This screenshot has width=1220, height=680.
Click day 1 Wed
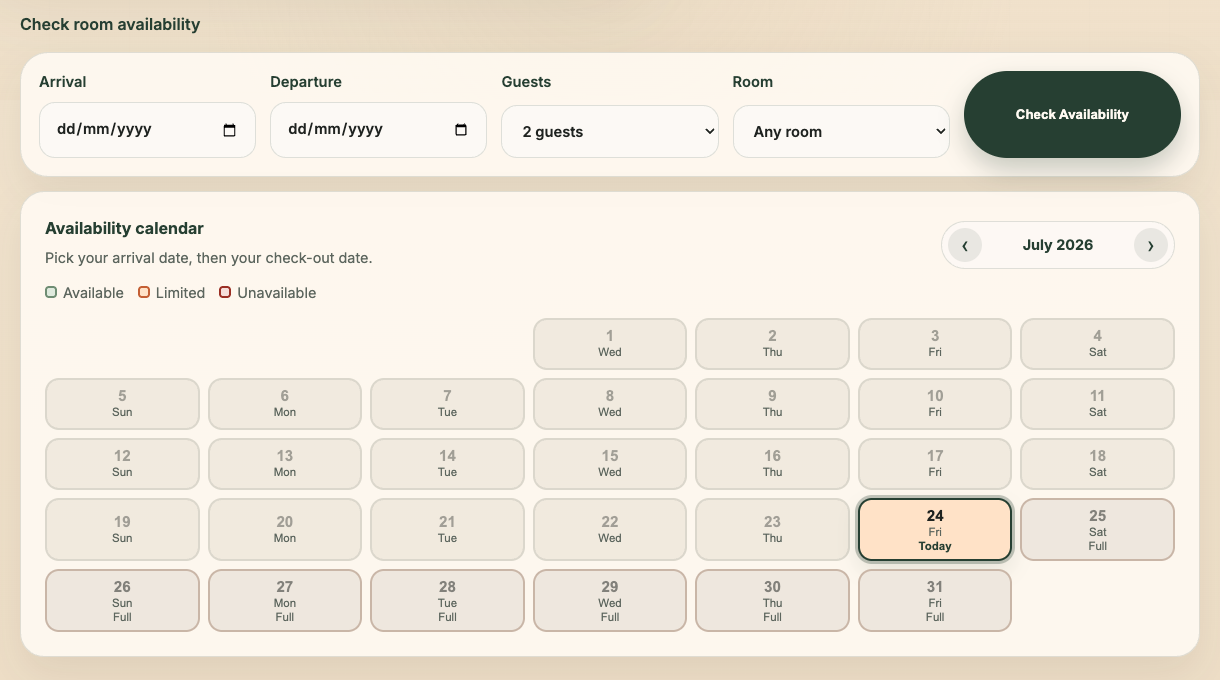tap(610, 344)
